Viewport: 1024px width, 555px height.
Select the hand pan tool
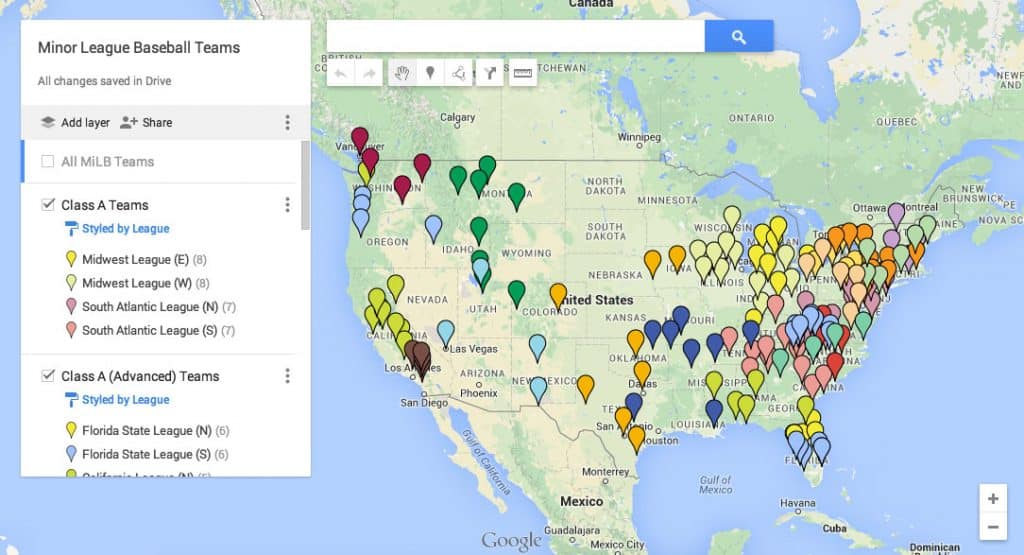point(402,73)
